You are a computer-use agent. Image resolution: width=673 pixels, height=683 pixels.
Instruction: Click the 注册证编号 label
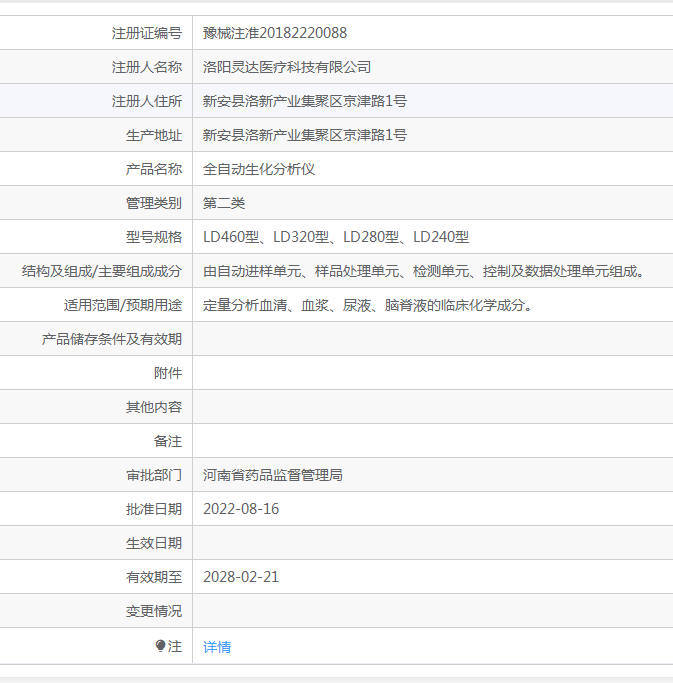[147, 33]
